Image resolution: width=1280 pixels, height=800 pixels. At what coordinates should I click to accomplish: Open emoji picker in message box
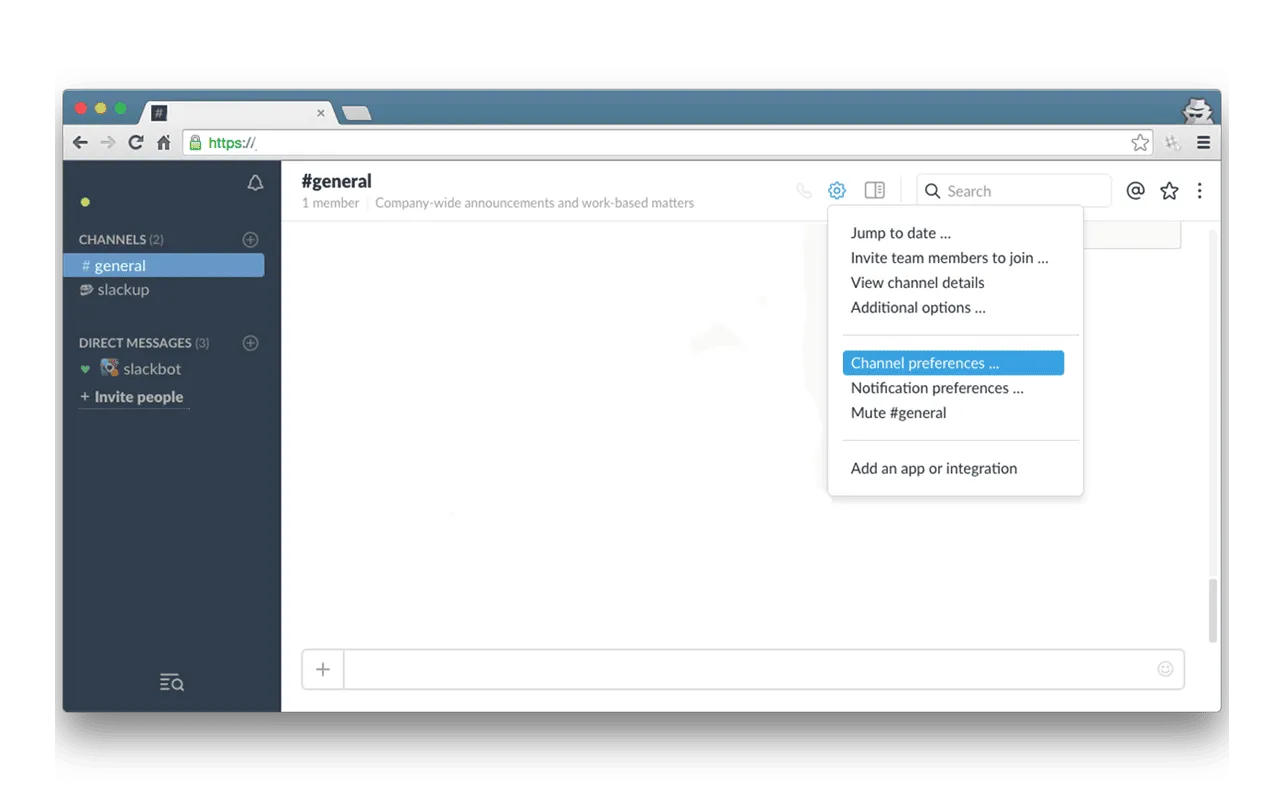click(1165, 669)
